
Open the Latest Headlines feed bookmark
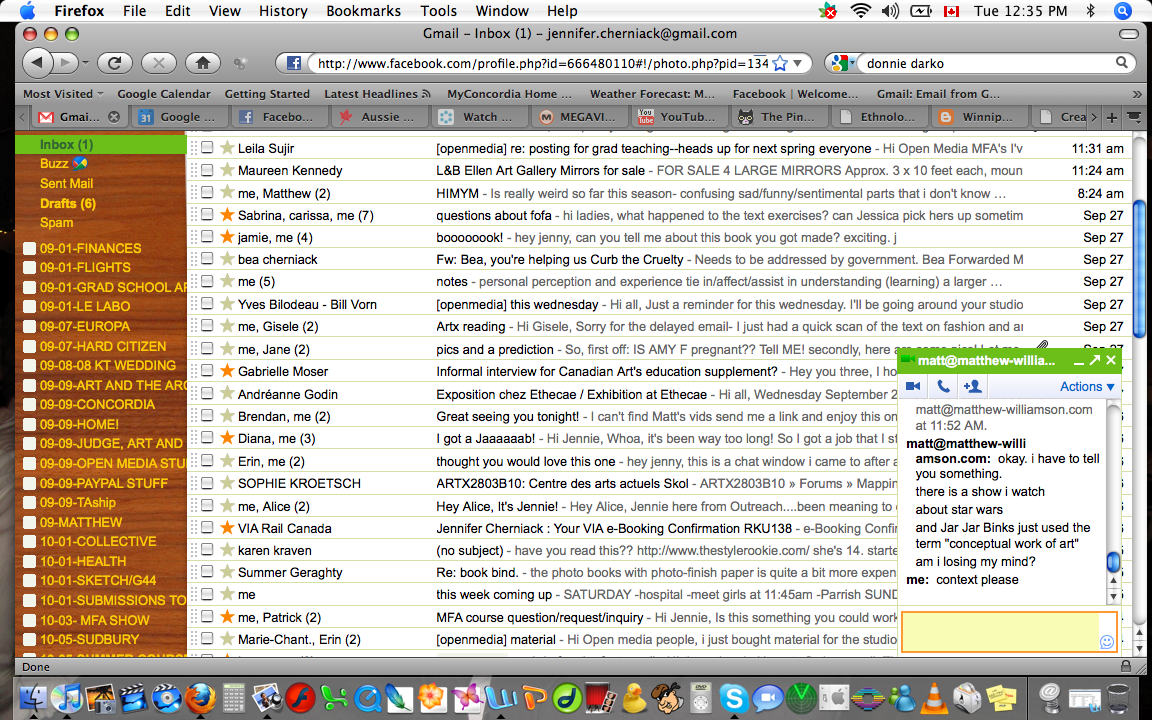click(377, 93)
